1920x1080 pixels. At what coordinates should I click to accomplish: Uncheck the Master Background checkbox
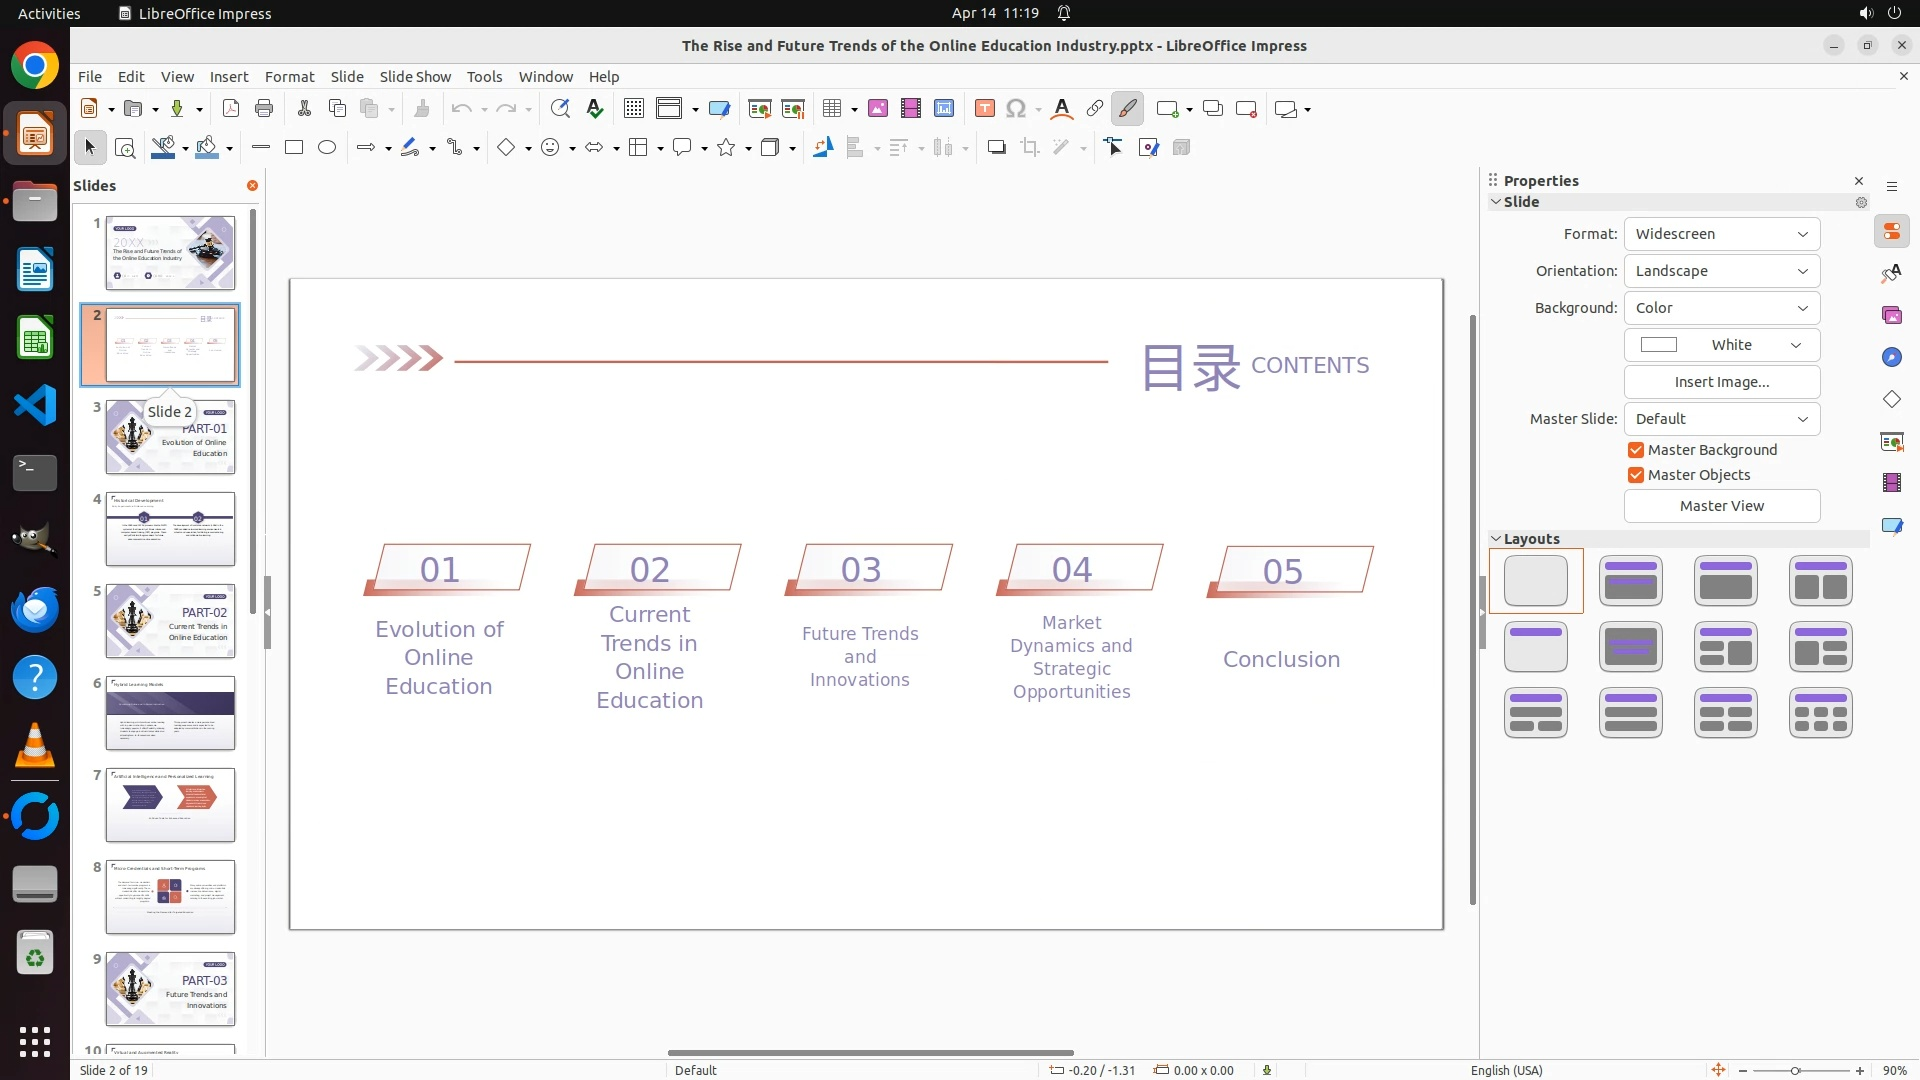(x=1636, y=450)
